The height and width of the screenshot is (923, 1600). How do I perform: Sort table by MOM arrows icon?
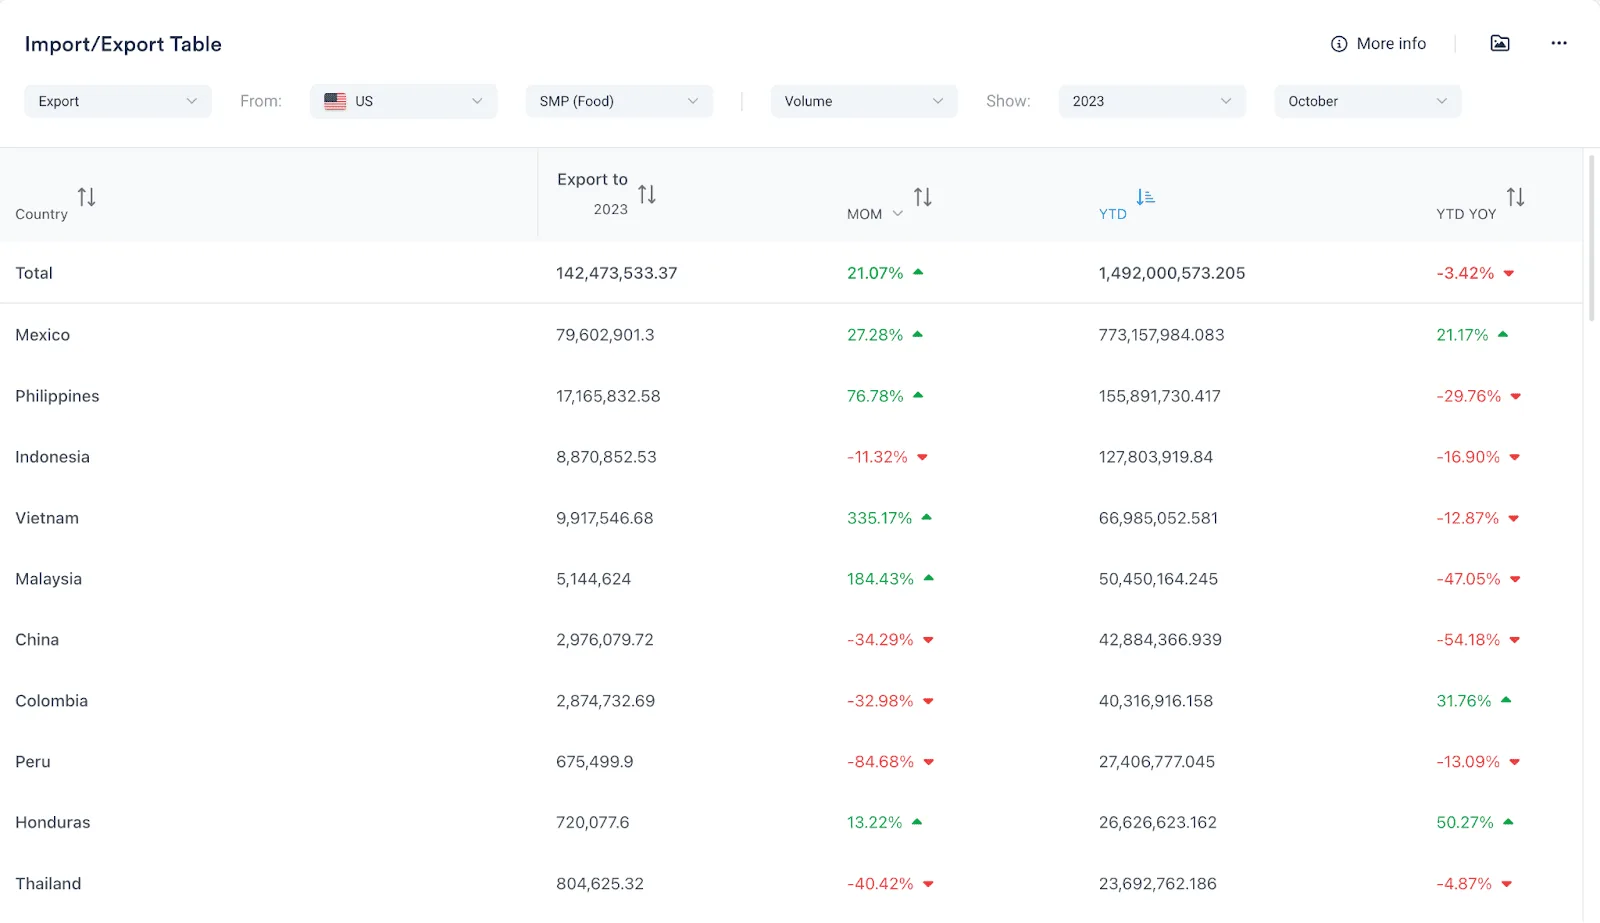pos(923,197)
